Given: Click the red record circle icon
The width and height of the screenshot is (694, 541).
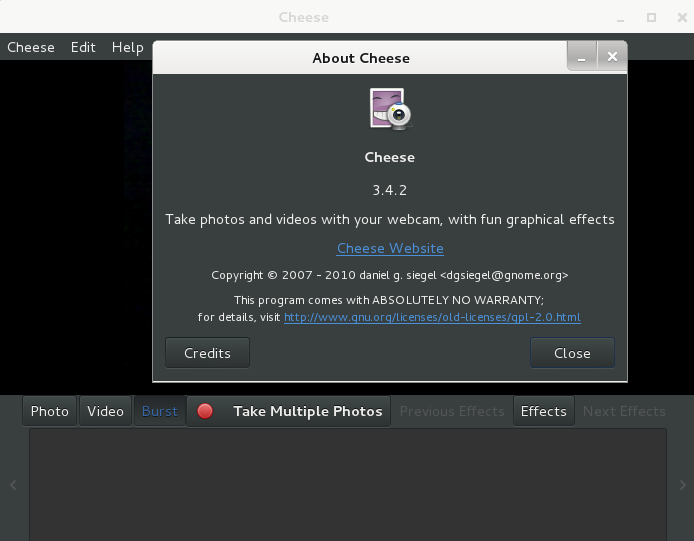Looking at the screenshot, I should [x=205, y=411].
